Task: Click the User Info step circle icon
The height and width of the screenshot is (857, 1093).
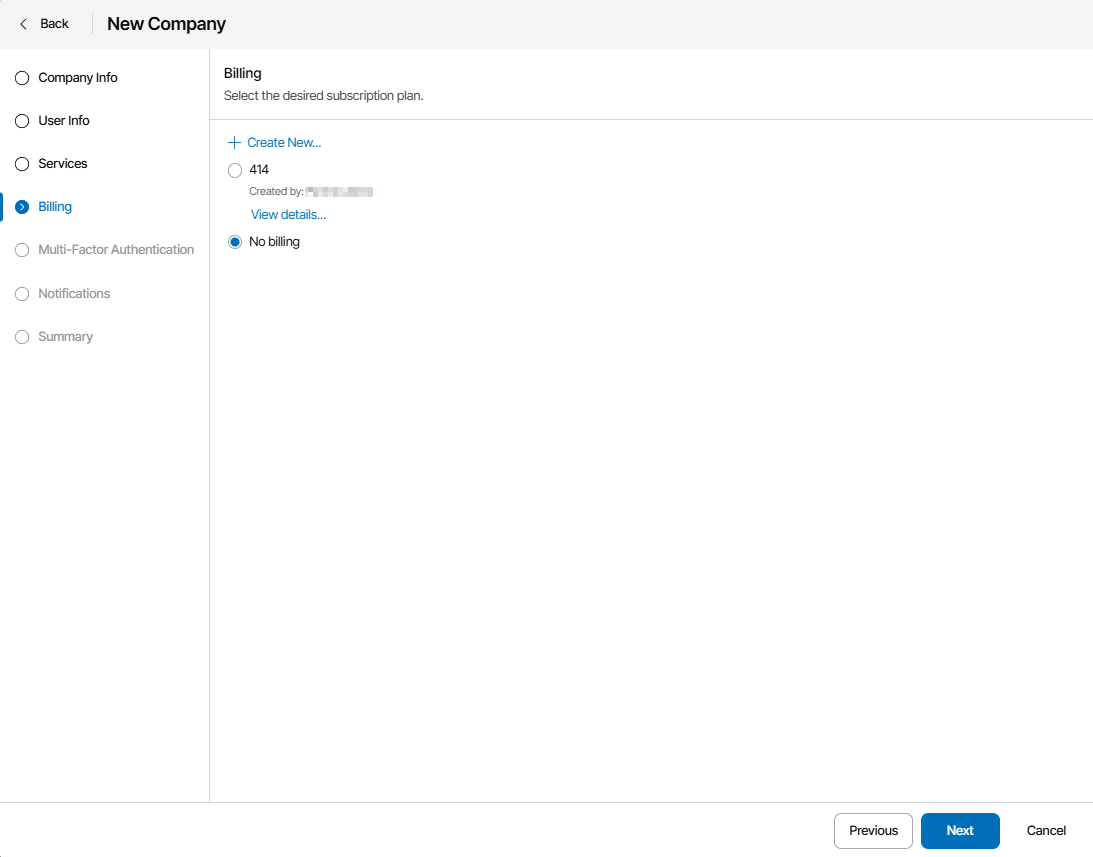Action: [22, 121]
